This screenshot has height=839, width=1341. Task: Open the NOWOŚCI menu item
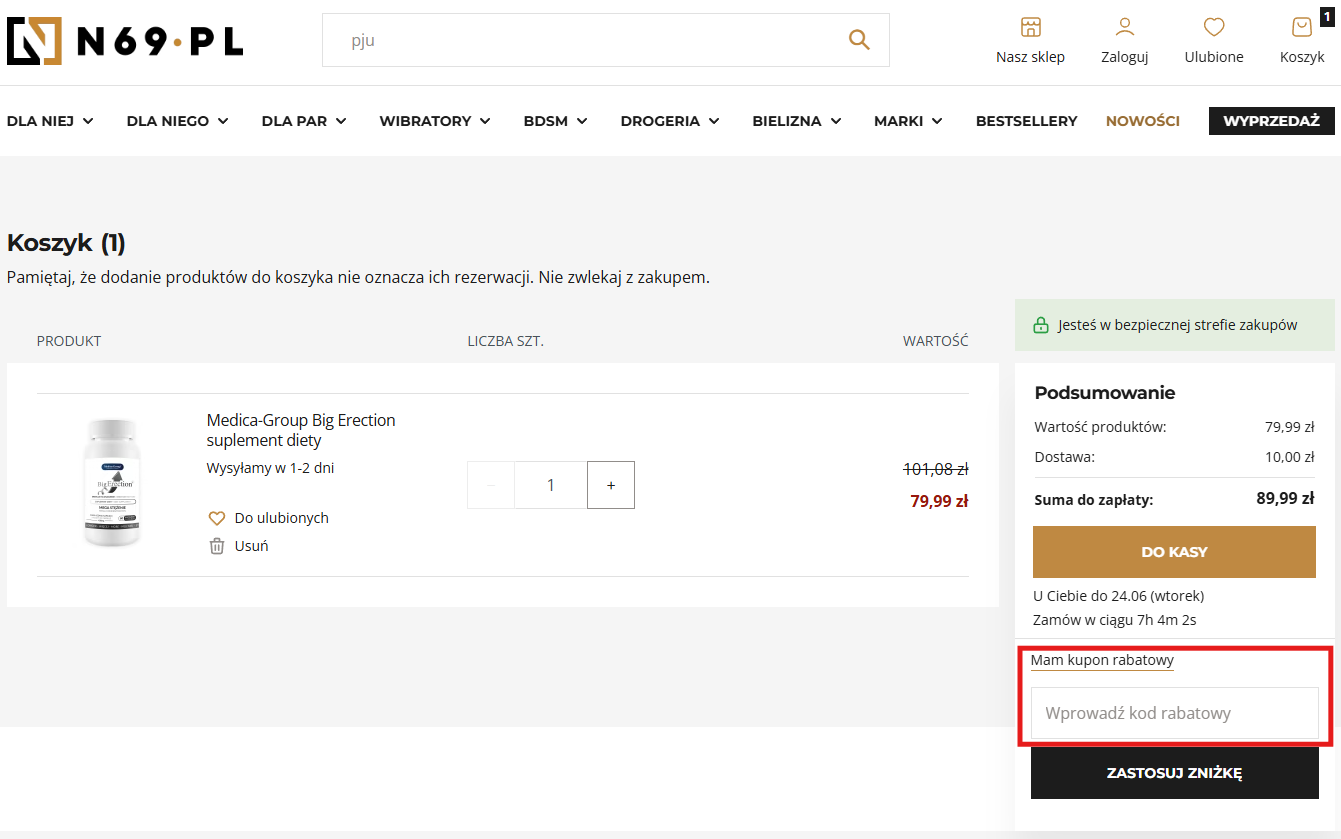pyautogui.click(x=1142, y=121)
